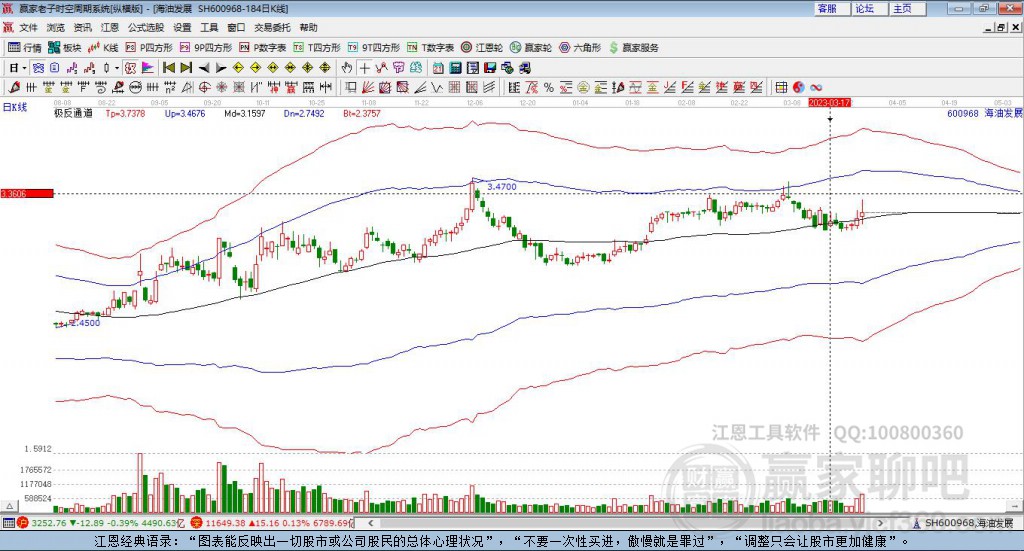The height and width of the screenshot is (551, 1024).
Task: Open the 文件 menu
Action: coord(28,27)
